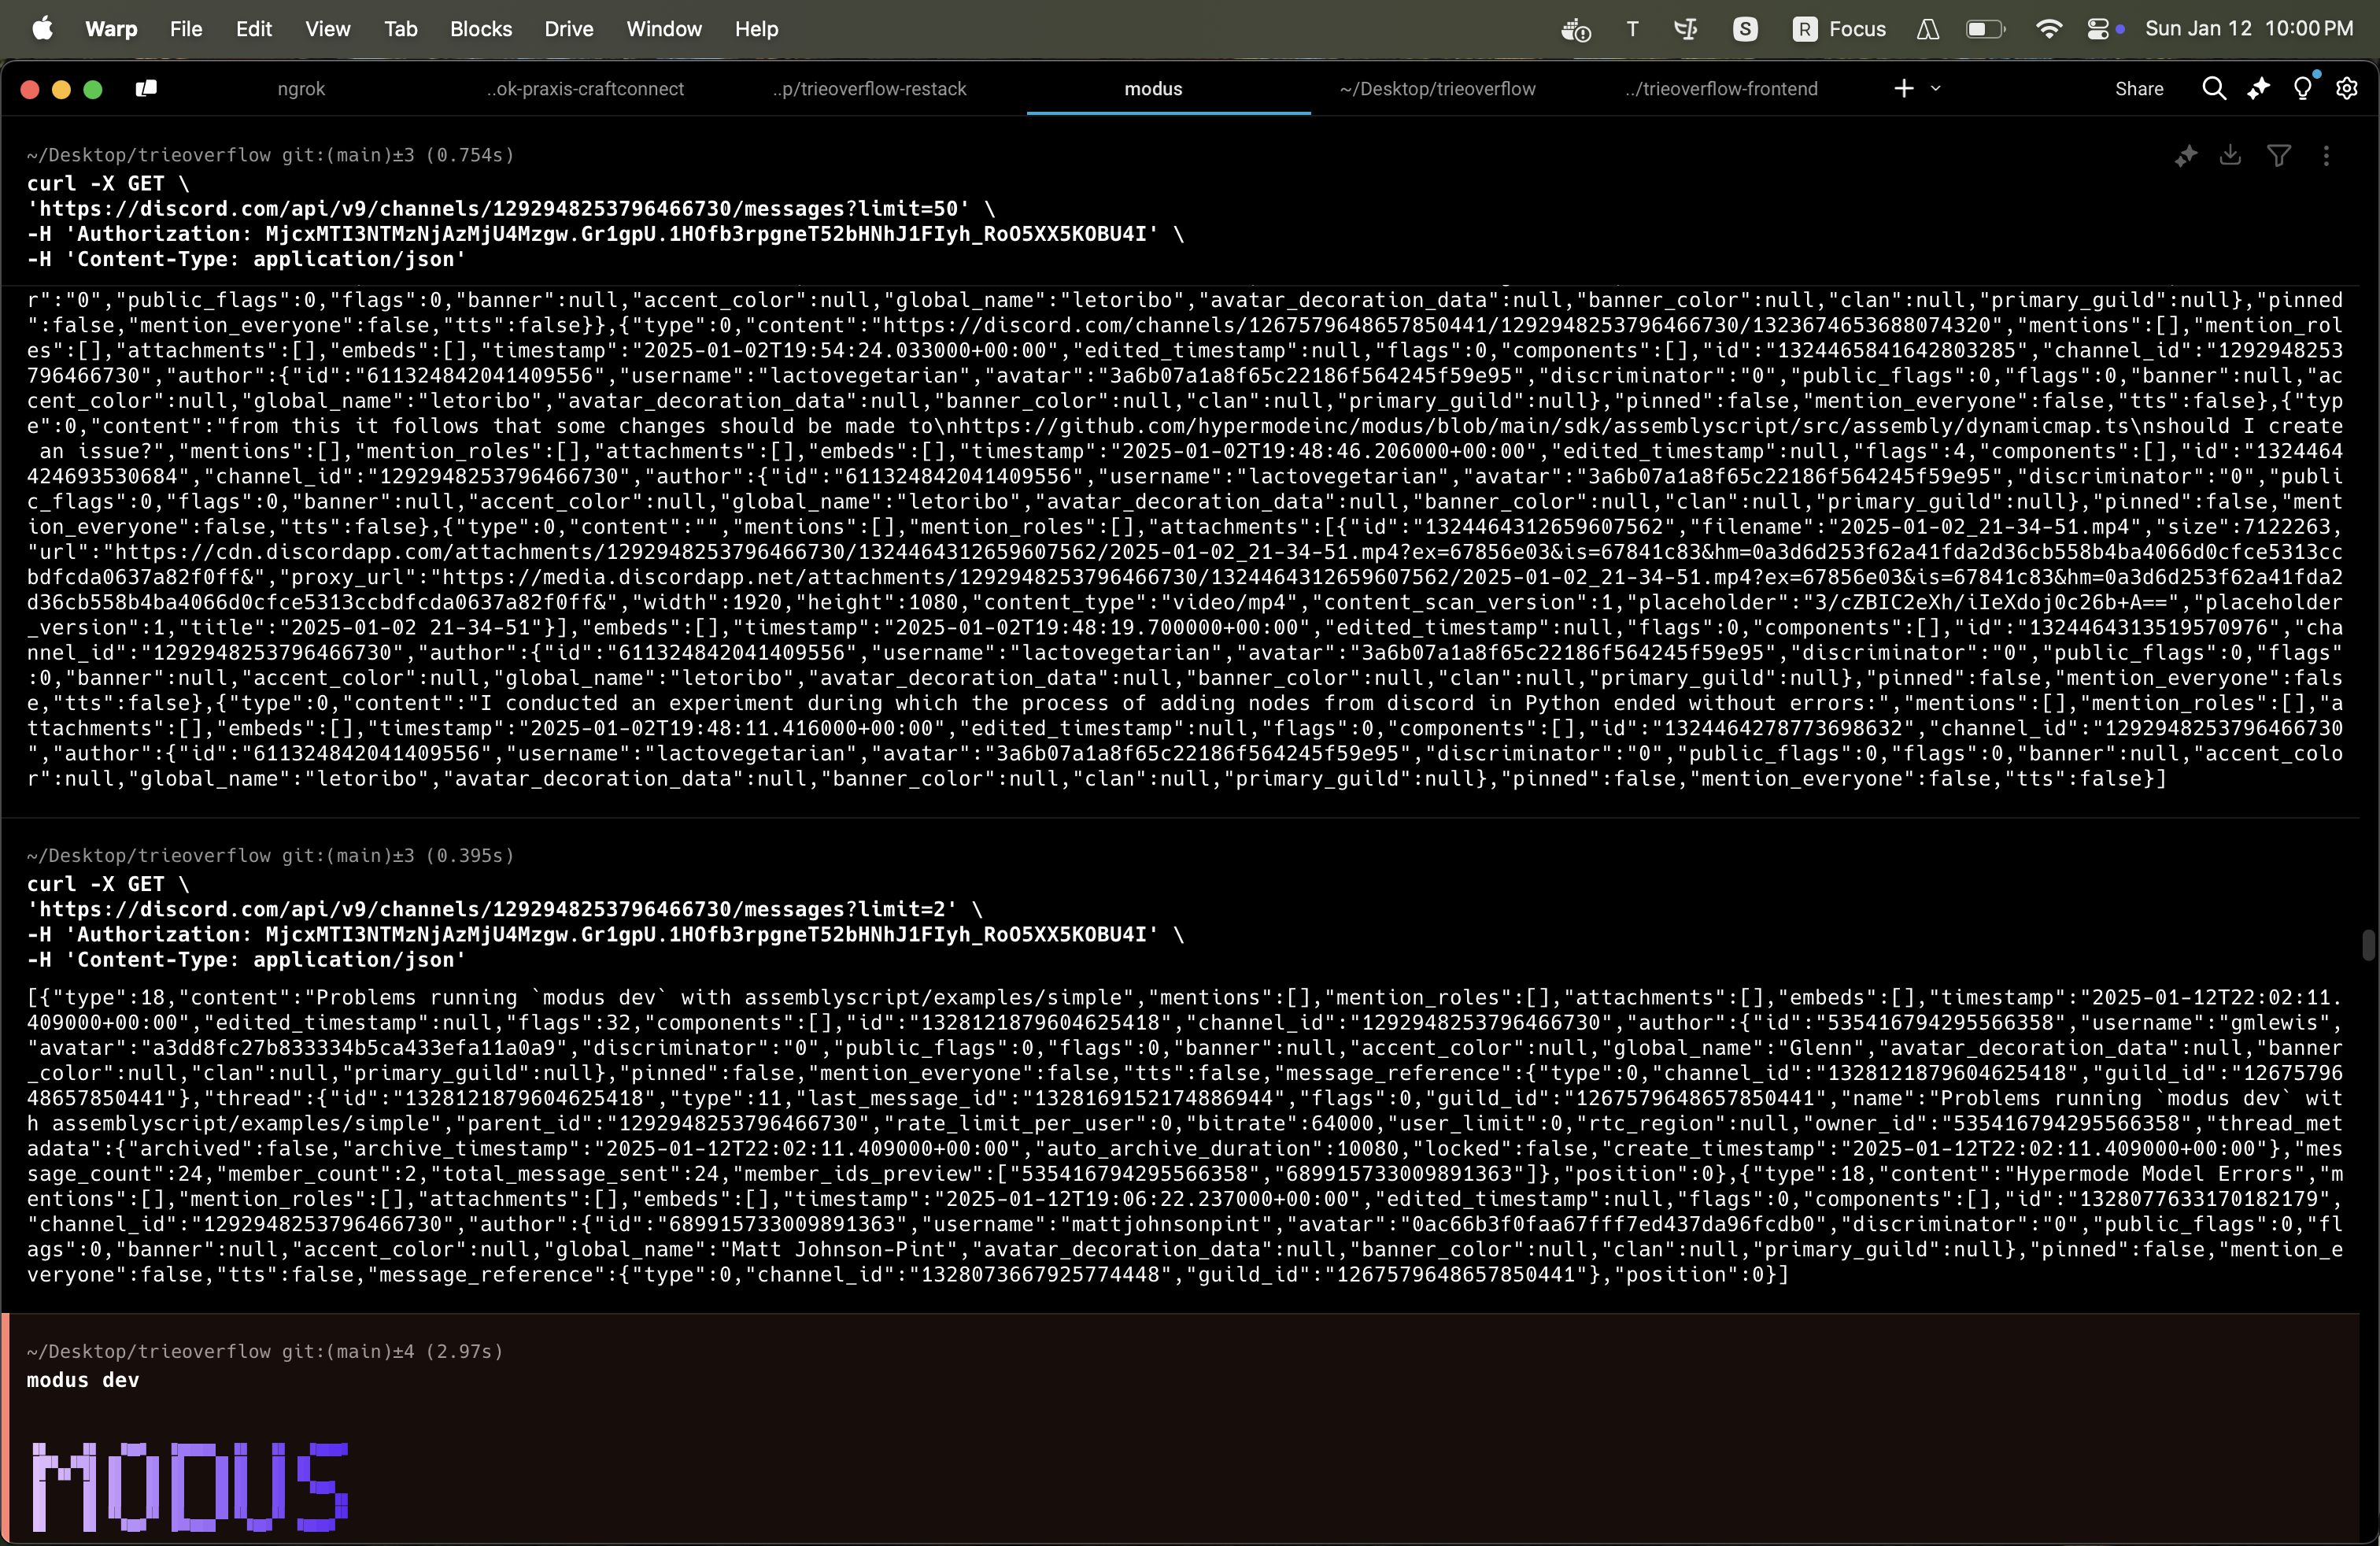Open Warp settings gear icon
The width and height of the screenshot is (2380, 1546).
pos(2347,89)
